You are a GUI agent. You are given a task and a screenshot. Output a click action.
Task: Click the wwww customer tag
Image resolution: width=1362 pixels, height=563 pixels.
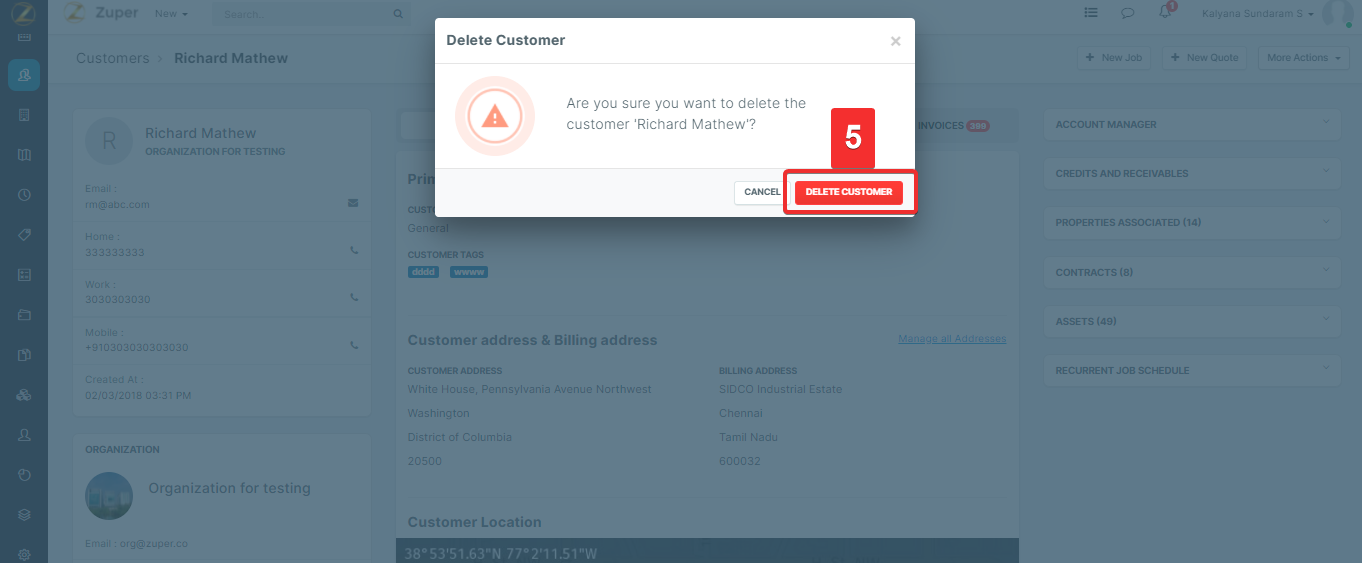(468, 272)
